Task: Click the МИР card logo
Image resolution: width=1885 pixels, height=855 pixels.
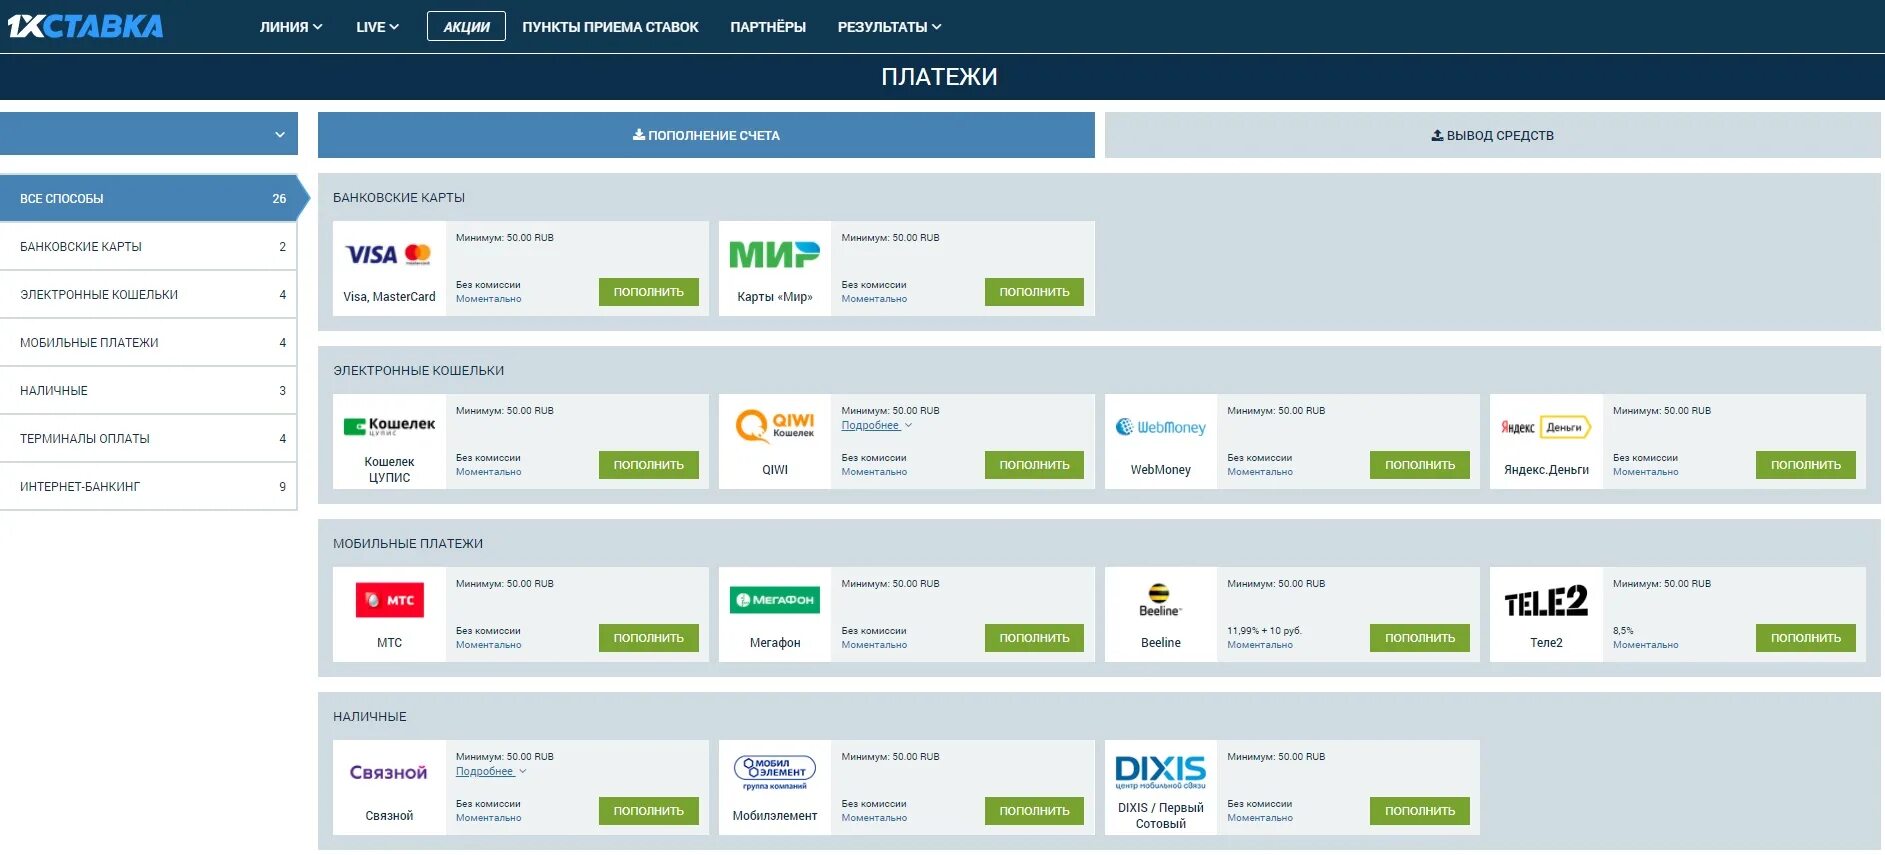Action: [774, 255]
